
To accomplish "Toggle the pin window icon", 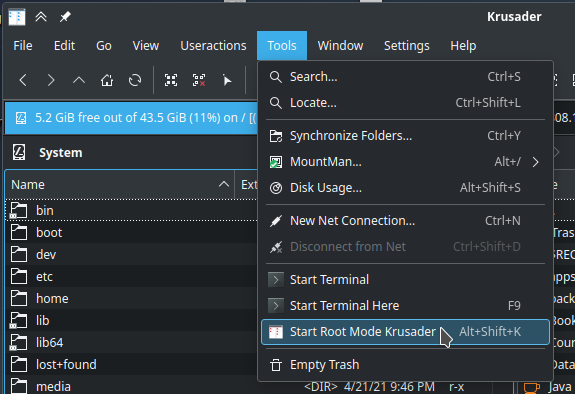I will [65, 17].
